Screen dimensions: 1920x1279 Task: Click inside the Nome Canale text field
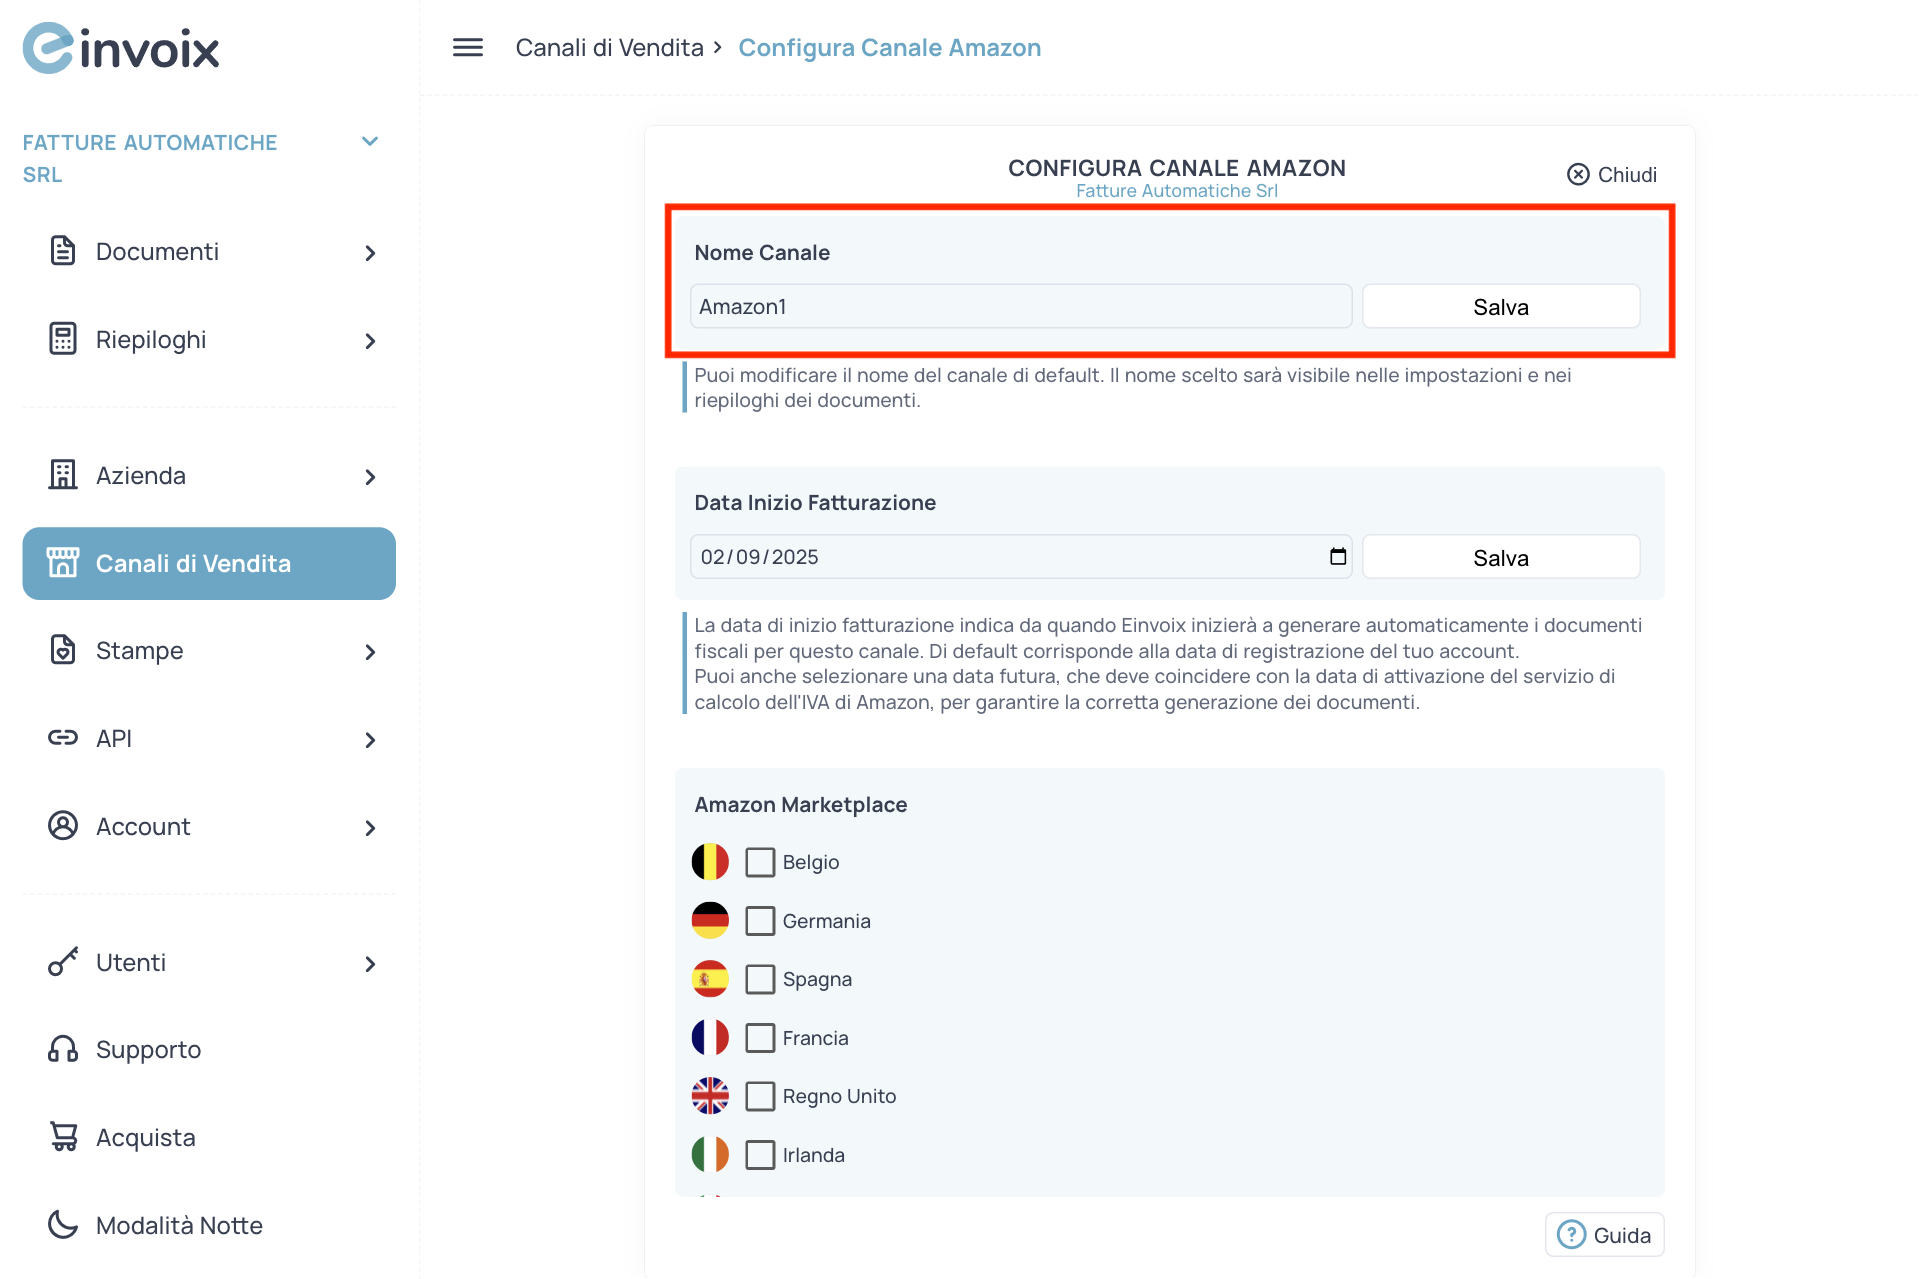pos(1020,306)
